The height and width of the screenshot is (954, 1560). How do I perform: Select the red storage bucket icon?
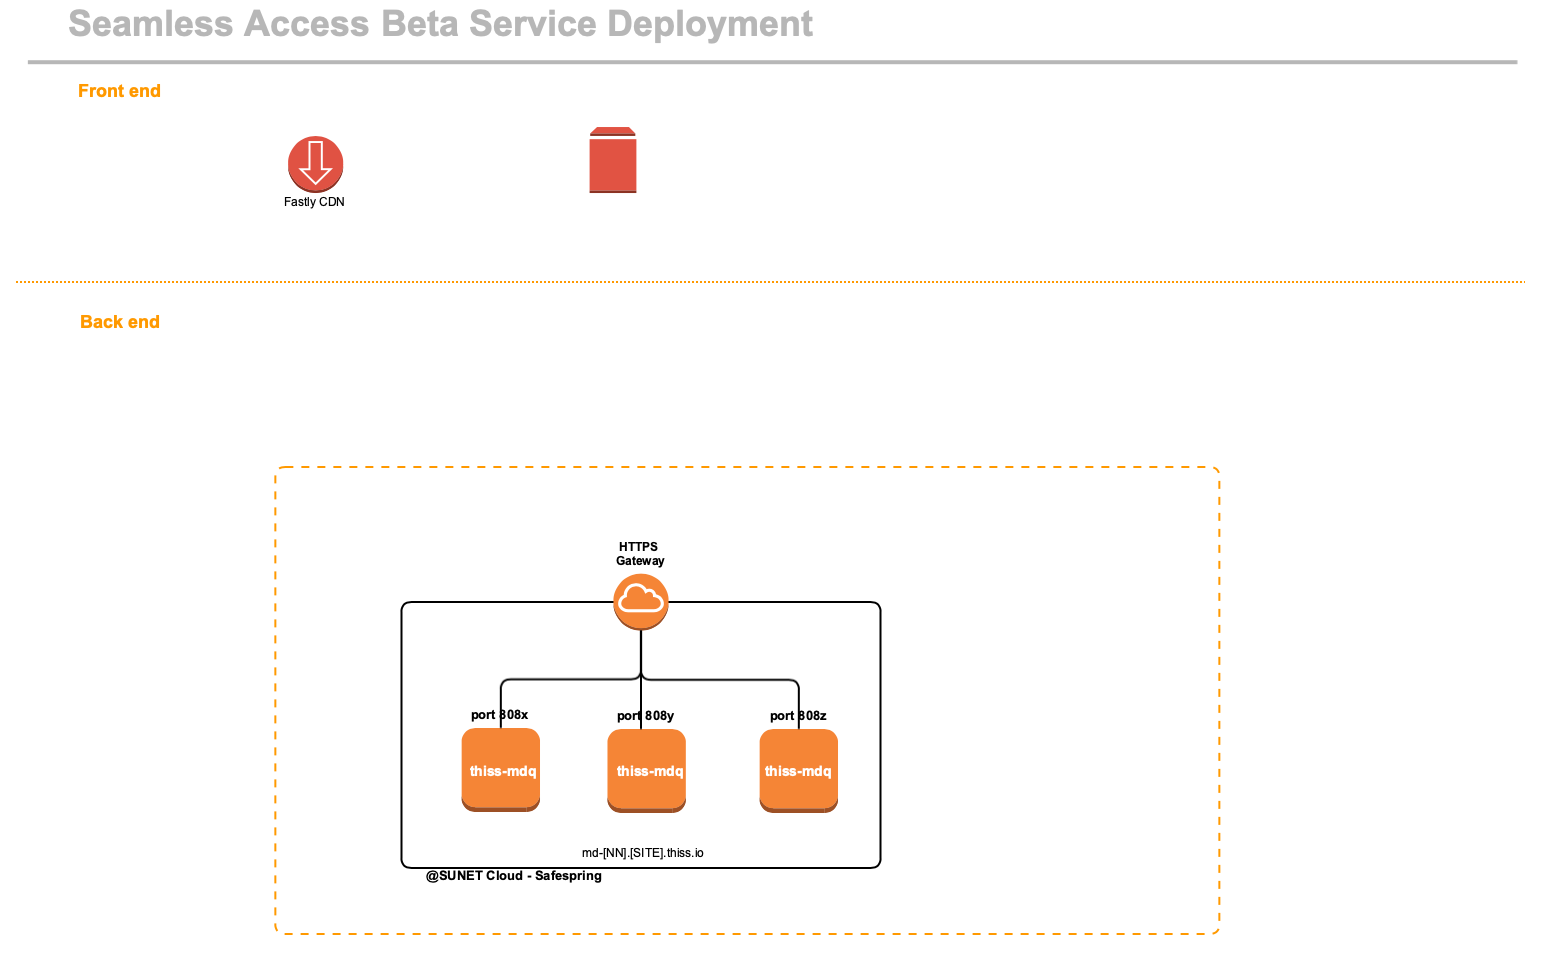(x=613, y=160)
